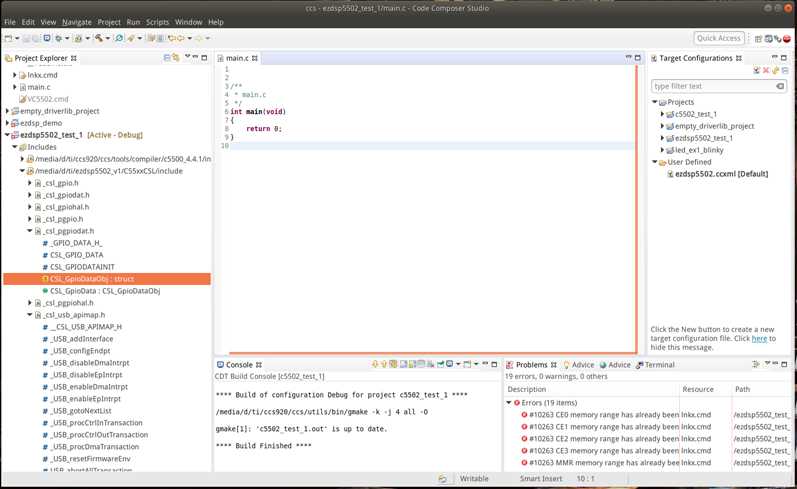797x489 pixels.
Task: Click the 'return 0;' line in editor
Action: [264, 129]
